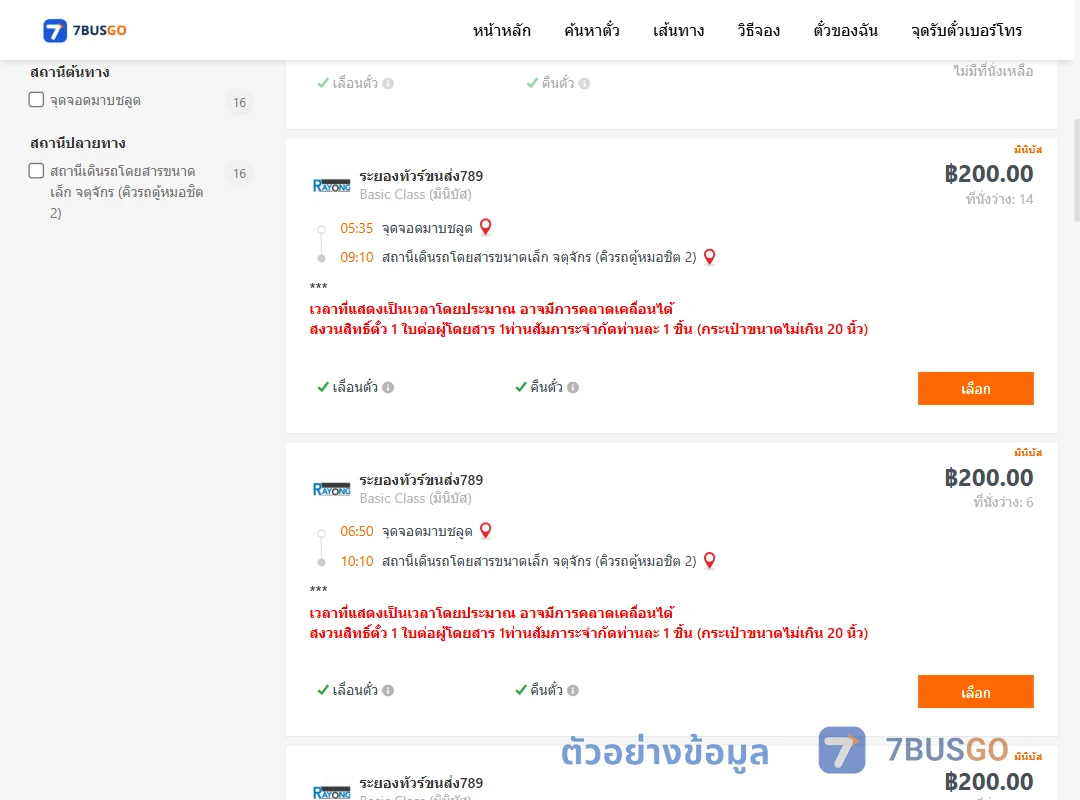This screenshot has width=1080, height=800.
Task: Open the ค้นหาตั๋ว menu item
Action: click(592, 30)
